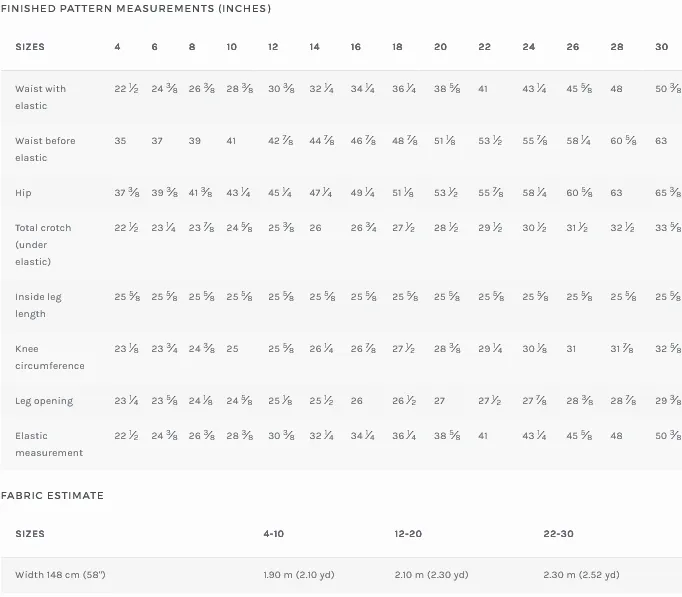Click the Waist before elastic value for size 4
682x597 pixels.
tap(121, 141)
